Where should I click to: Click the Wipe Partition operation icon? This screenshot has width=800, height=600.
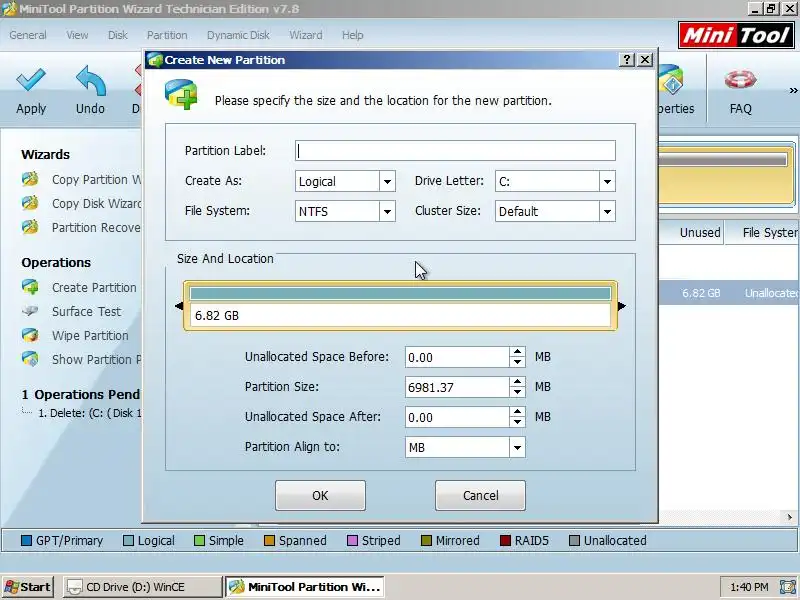30,335
